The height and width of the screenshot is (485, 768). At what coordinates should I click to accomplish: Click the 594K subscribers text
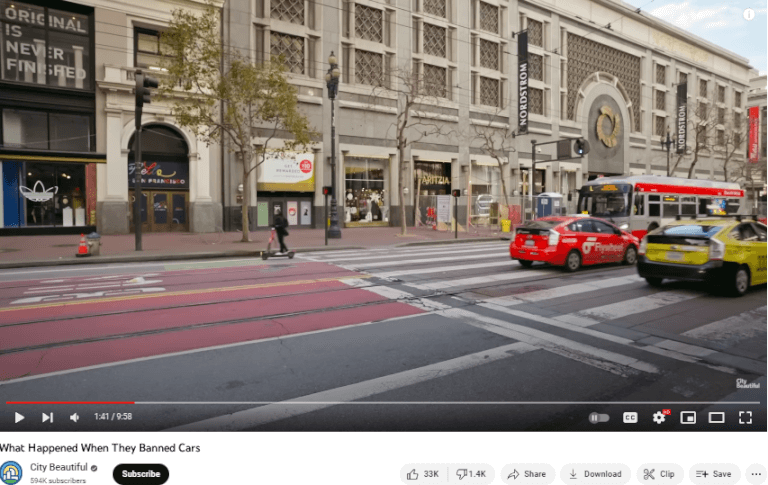coord(58,481)
